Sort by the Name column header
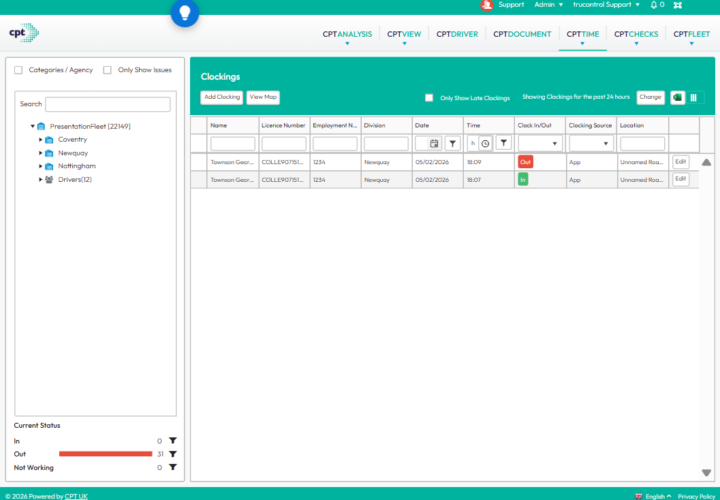The width and height of the screenshot is (720, 500). pos(233,125)
